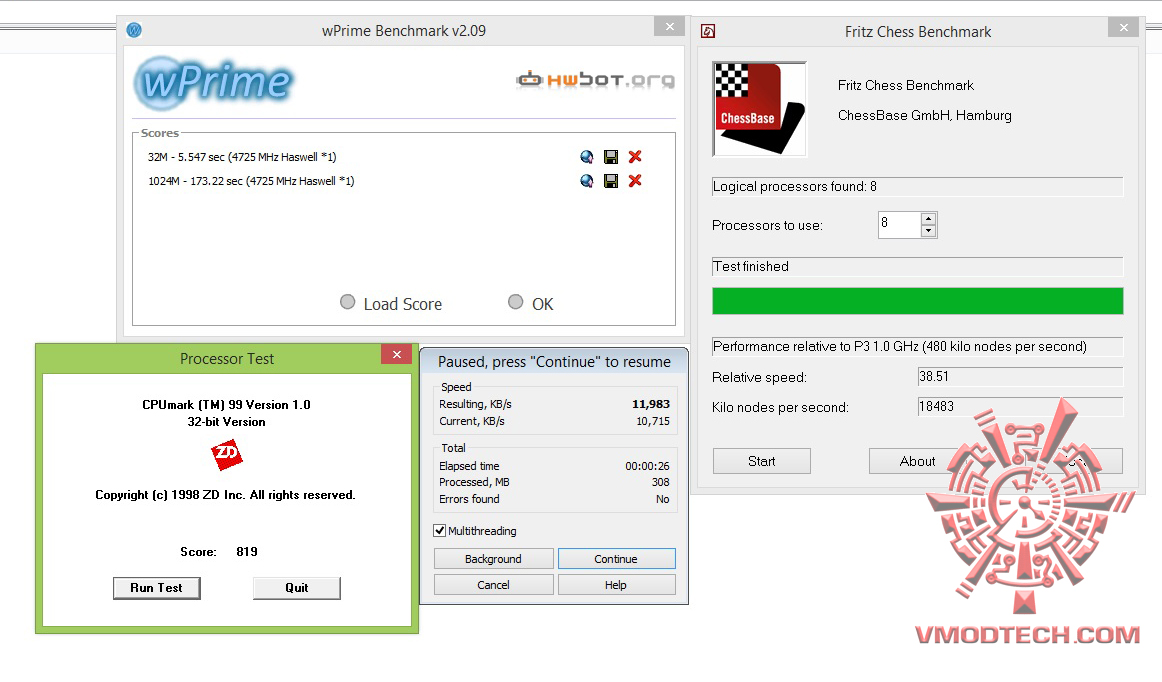Increase processors to use with up arrow

[929, 219]
